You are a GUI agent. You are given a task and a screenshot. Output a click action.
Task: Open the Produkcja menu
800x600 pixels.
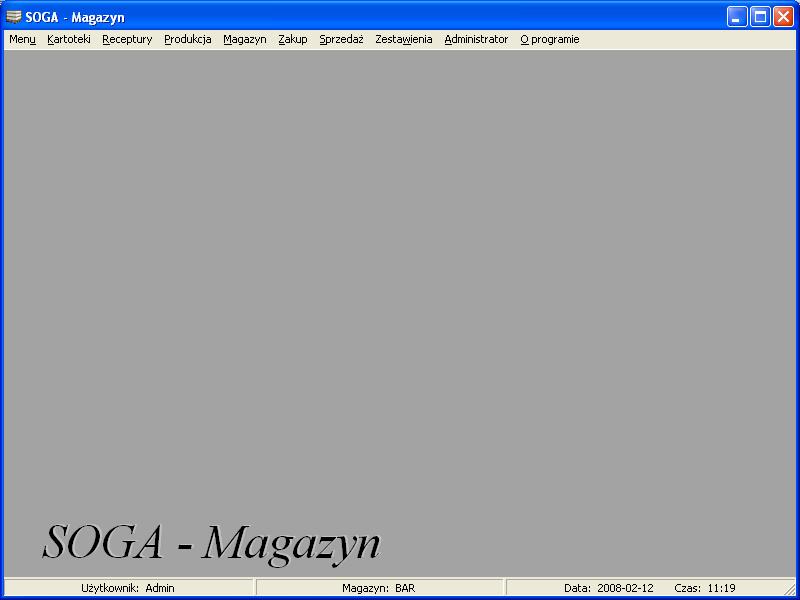(188, 39)
